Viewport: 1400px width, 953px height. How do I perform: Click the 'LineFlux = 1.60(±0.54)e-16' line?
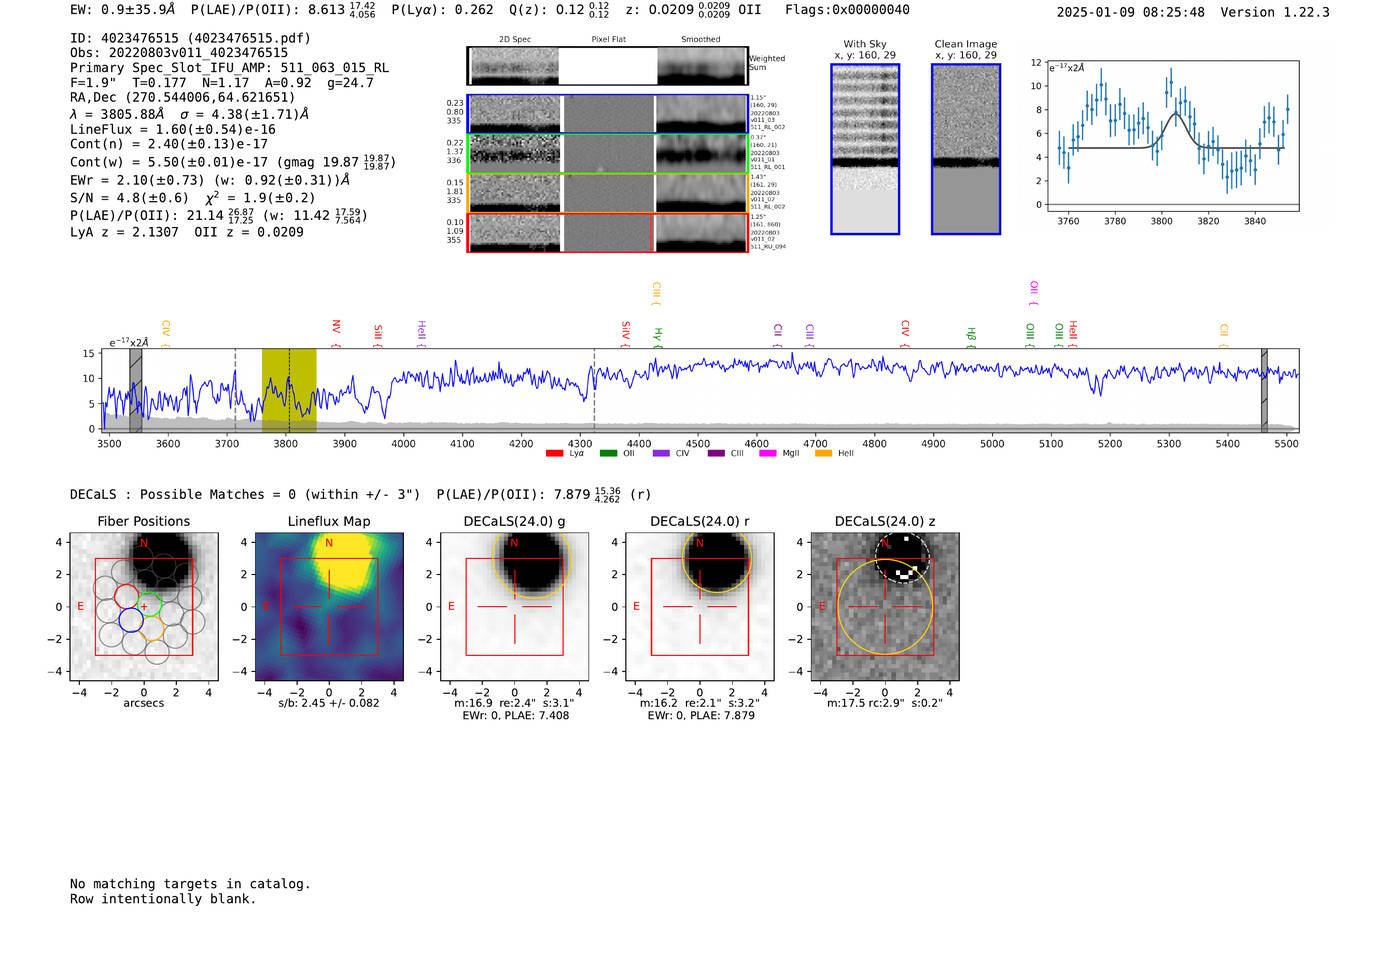173,129
